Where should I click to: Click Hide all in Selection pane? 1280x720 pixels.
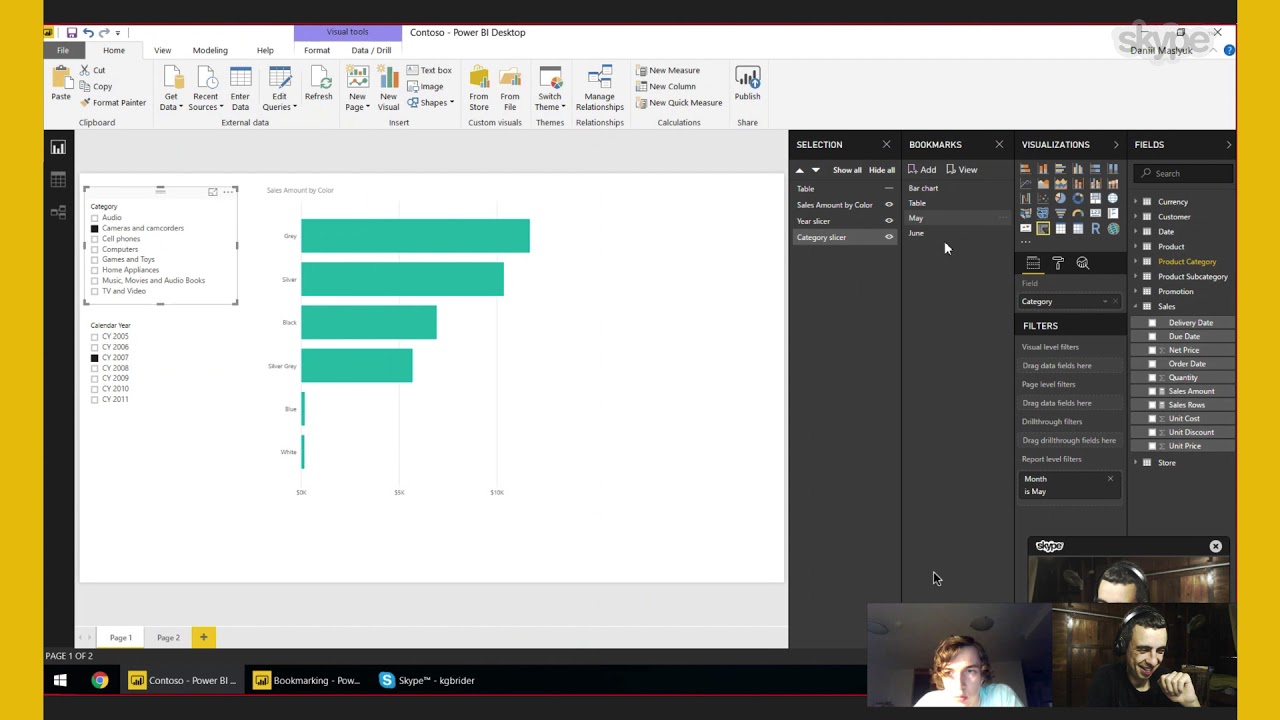pos(882,170)
